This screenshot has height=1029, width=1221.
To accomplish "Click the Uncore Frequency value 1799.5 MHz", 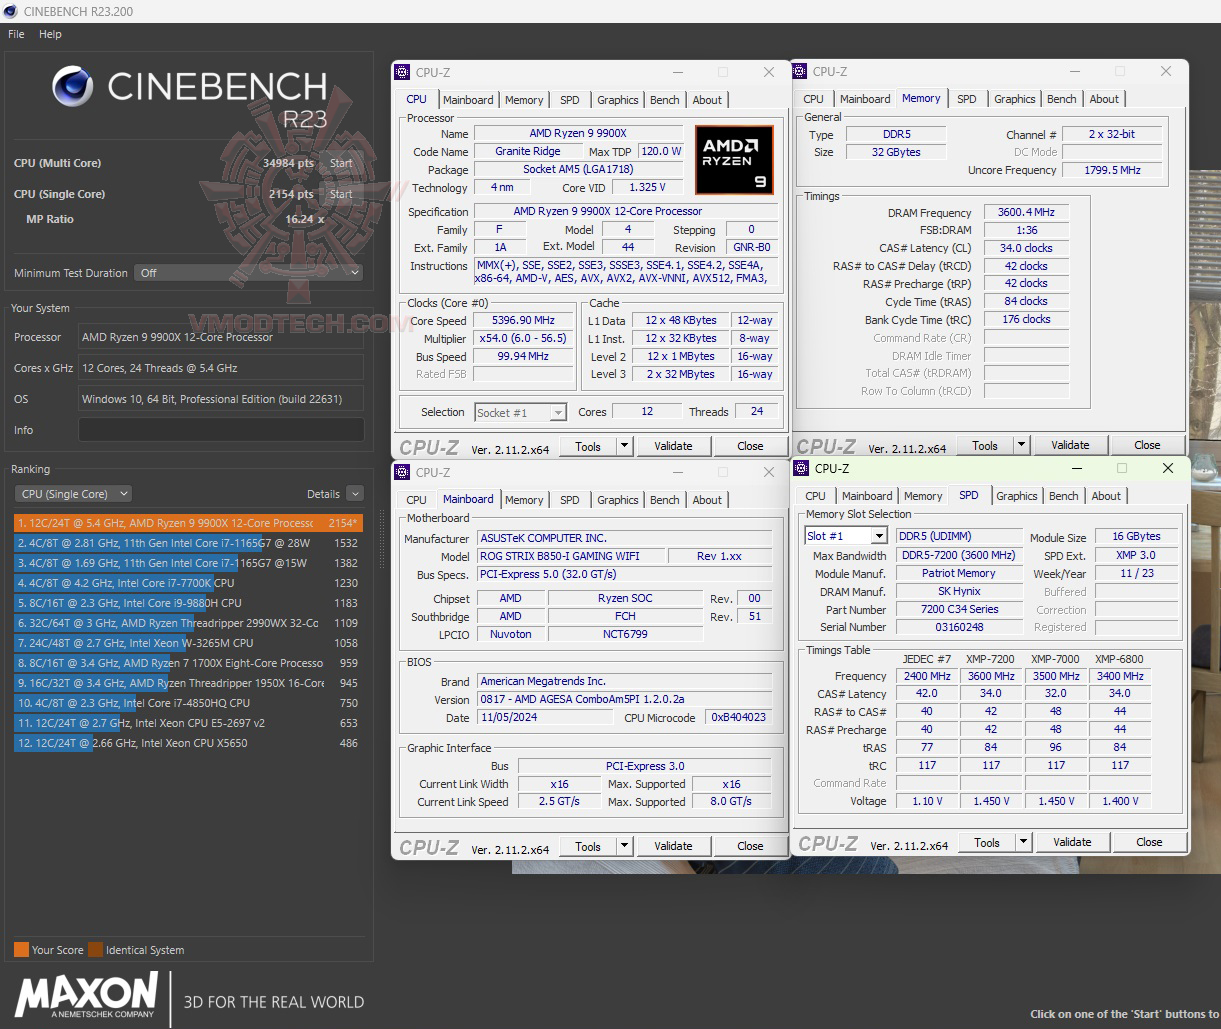I will point(1113,170).
